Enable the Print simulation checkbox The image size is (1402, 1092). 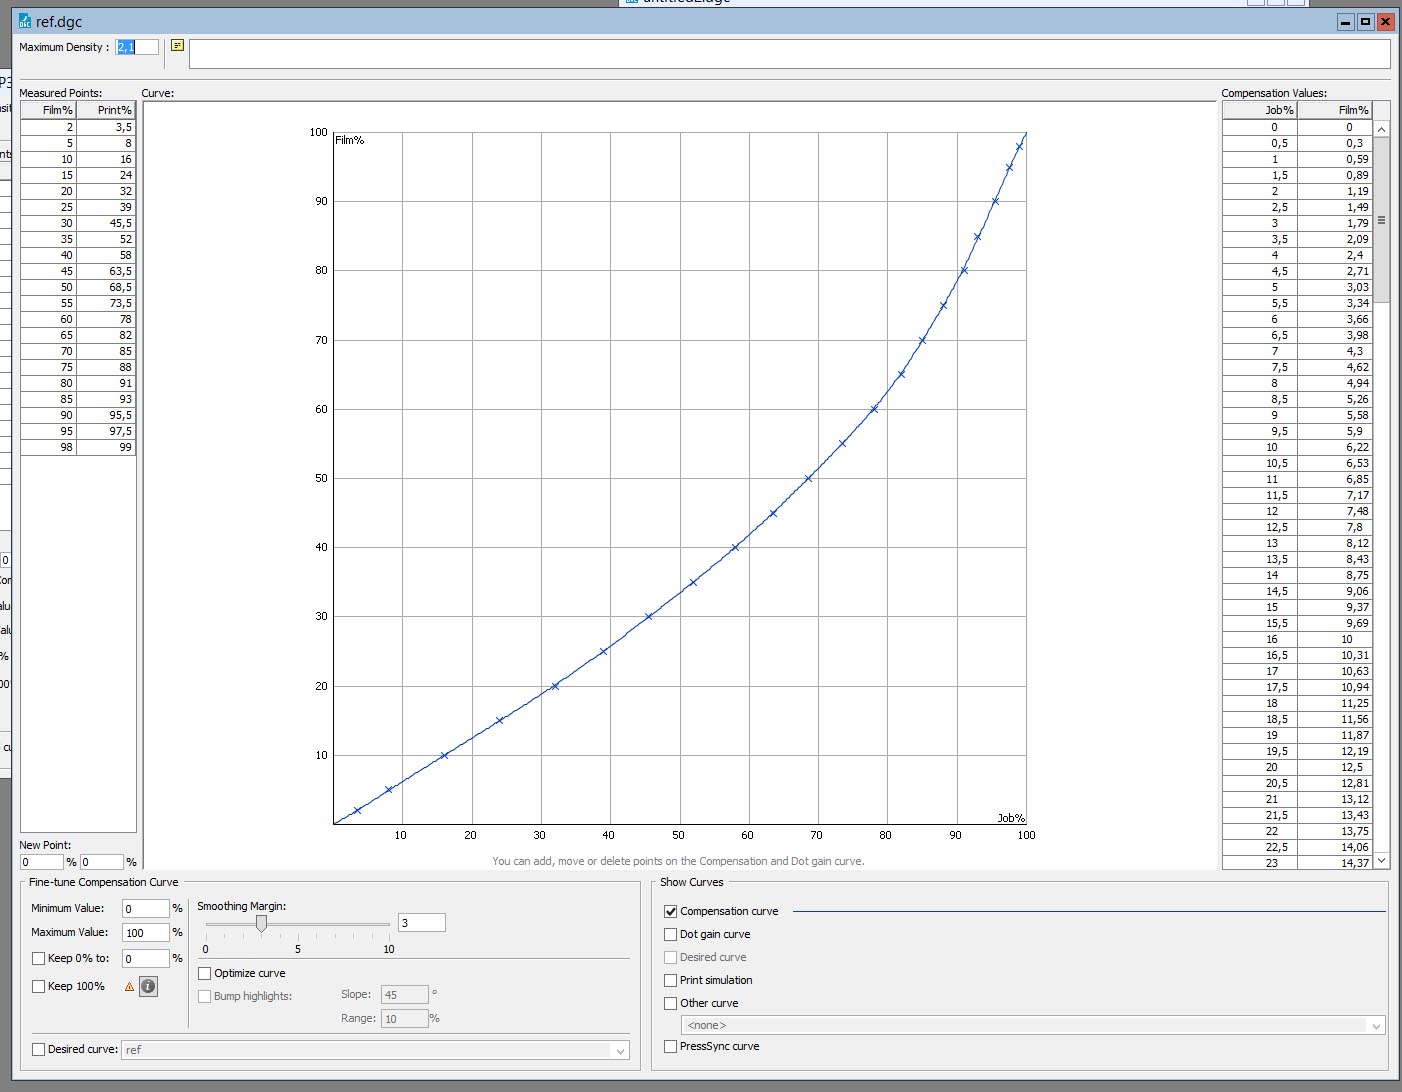[x=671, y=980]
